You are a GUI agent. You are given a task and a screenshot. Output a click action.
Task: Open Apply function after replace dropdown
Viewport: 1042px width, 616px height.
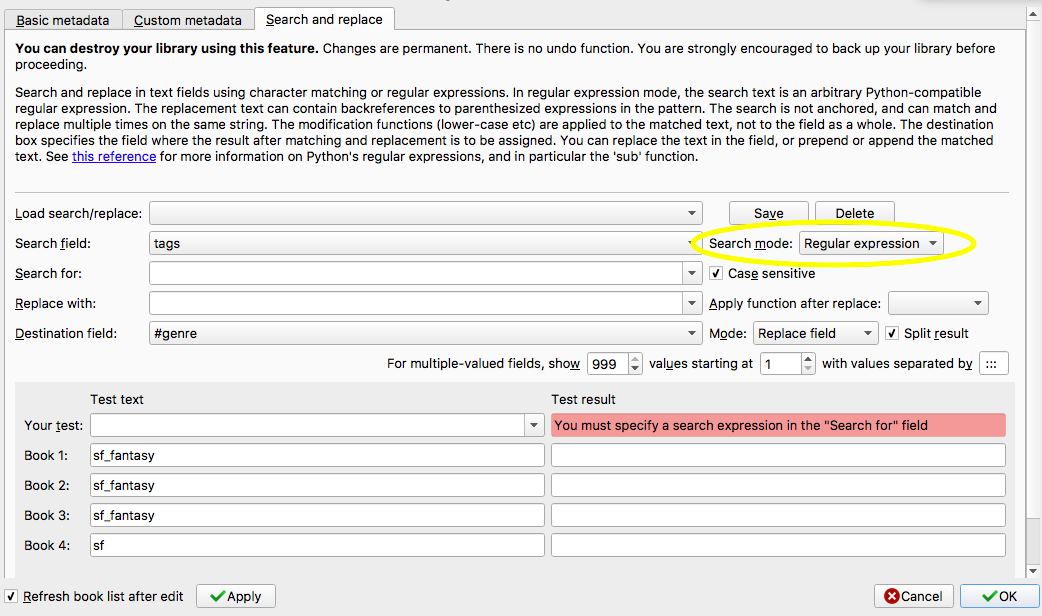pyautogui.click(x=937, y=303)
